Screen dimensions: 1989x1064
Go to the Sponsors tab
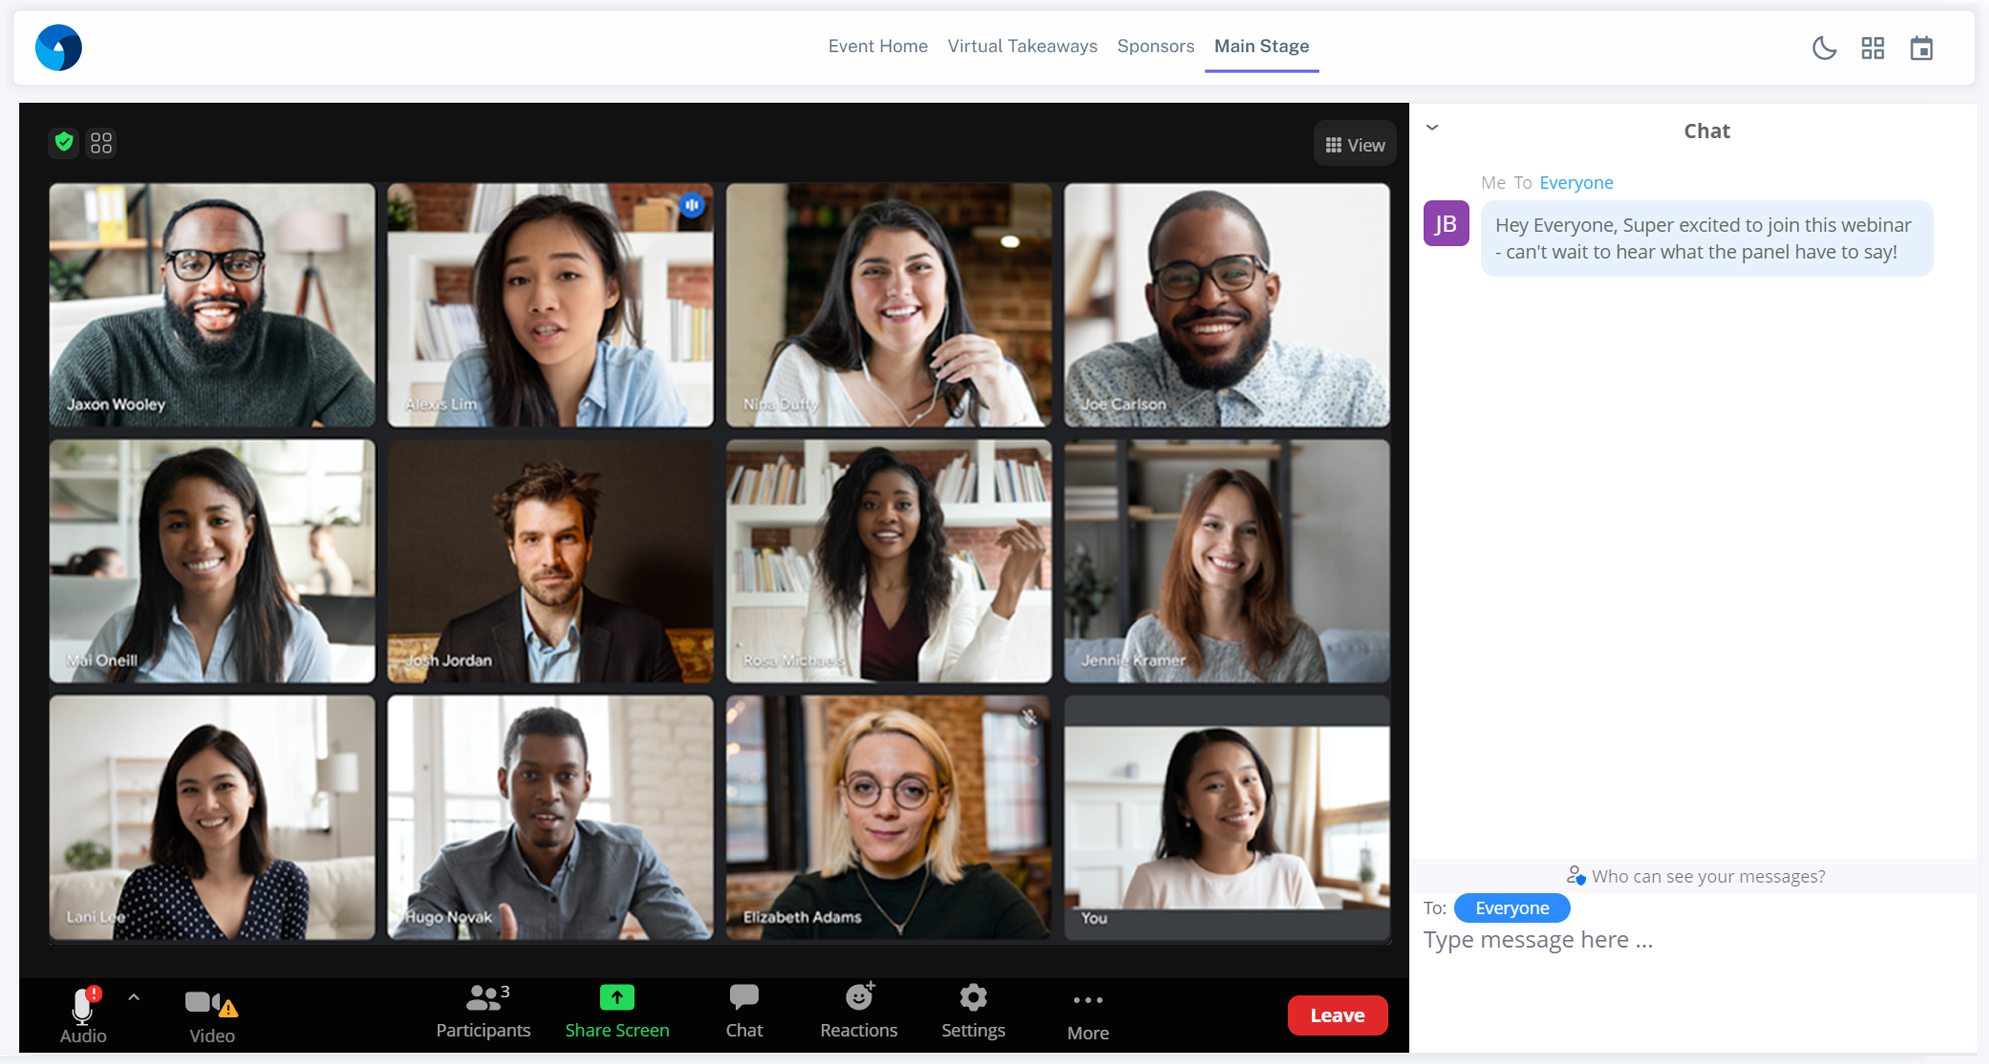coord(1155,46)
